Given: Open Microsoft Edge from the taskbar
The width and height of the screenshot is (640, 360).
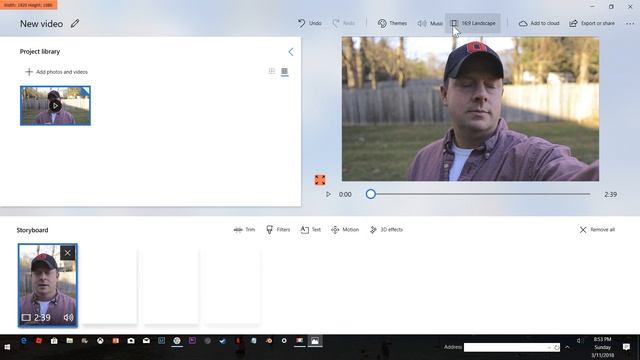Looking at the screenshot, I should (x=24, y=340).
